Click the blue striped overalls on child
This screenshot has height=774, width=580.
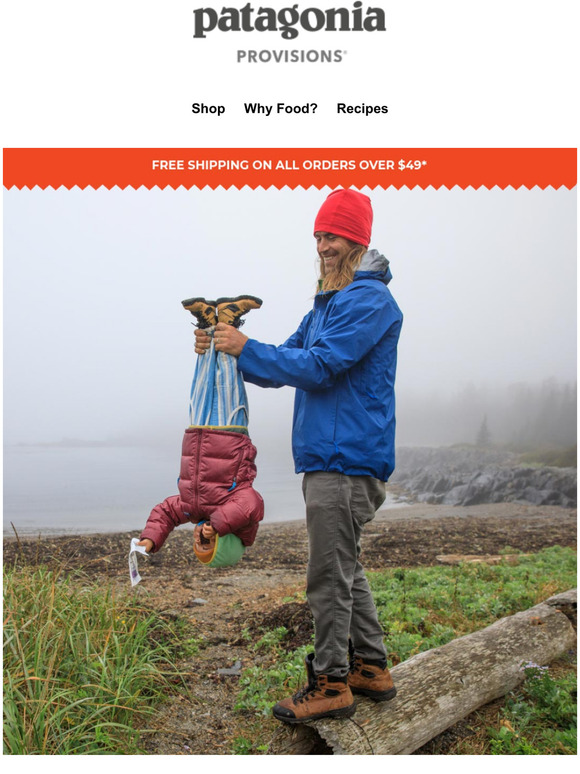[218, 382]
